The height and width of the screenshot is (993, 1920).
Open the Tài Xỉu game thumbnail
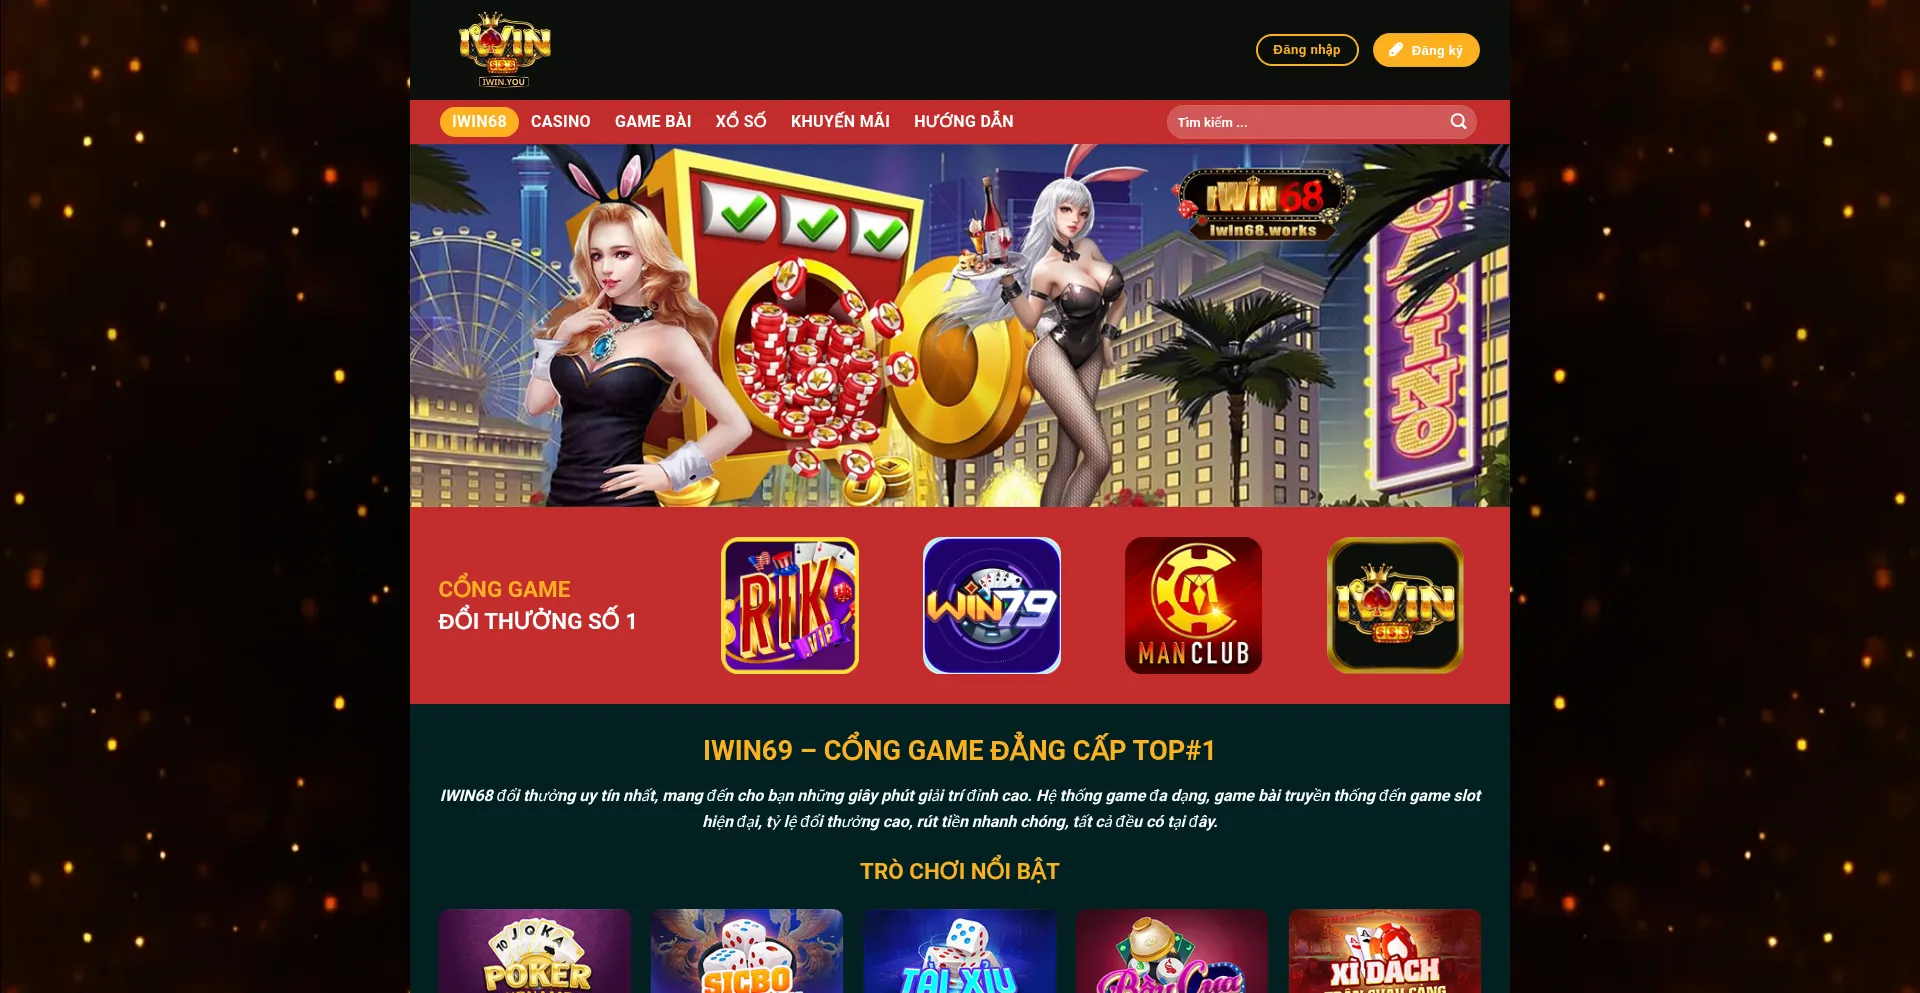(960, 951)
